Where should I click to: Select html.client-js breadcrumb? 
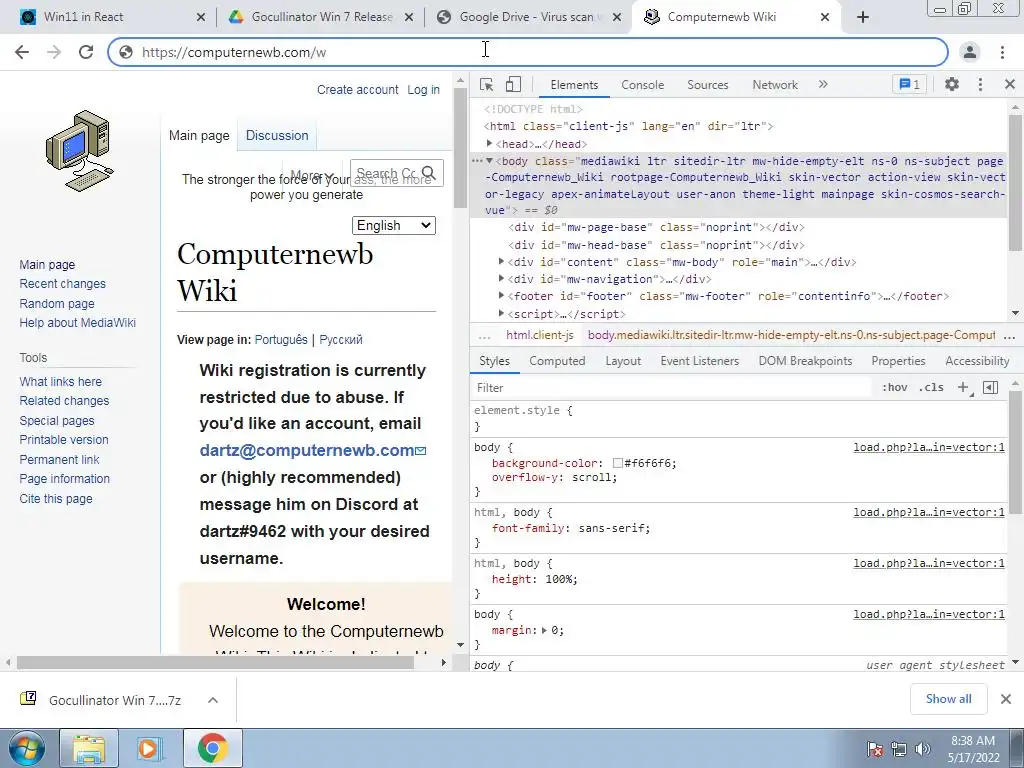click(x=539, y=335)
